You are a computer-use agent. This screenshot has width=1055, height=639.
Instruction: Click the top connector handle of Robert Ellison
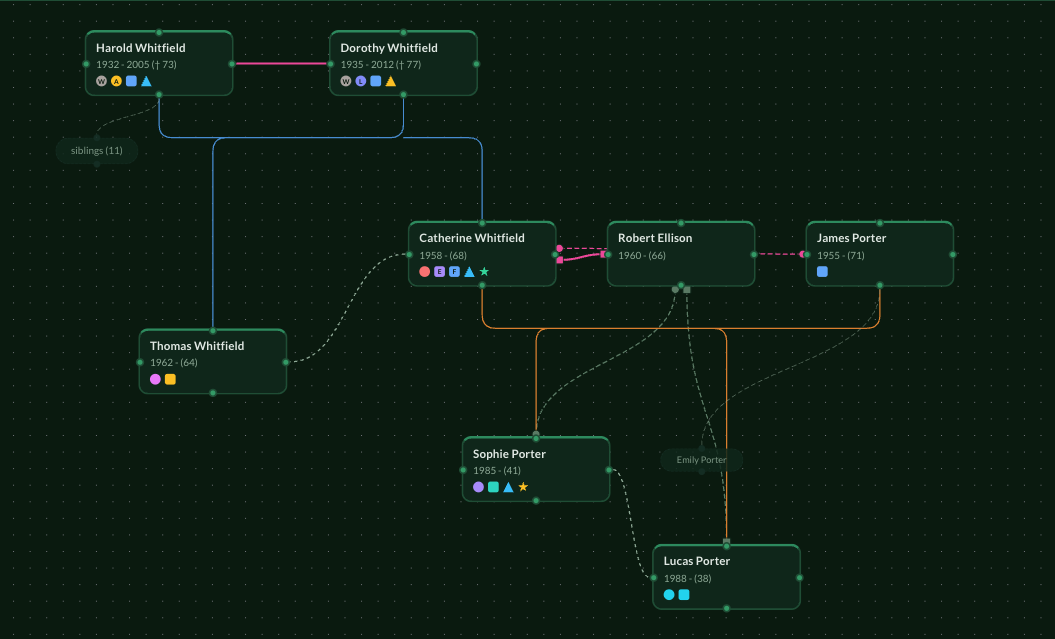pos(680,223)
